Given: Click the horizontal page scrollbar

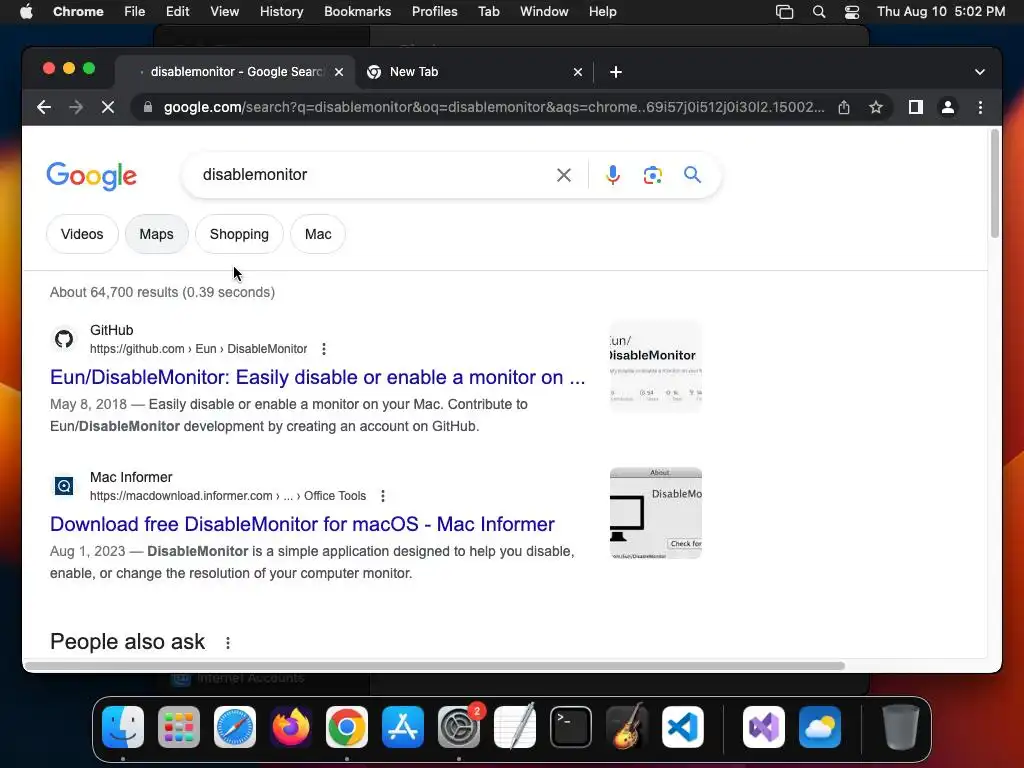Looking at the screenshot, I should (435, 666).
